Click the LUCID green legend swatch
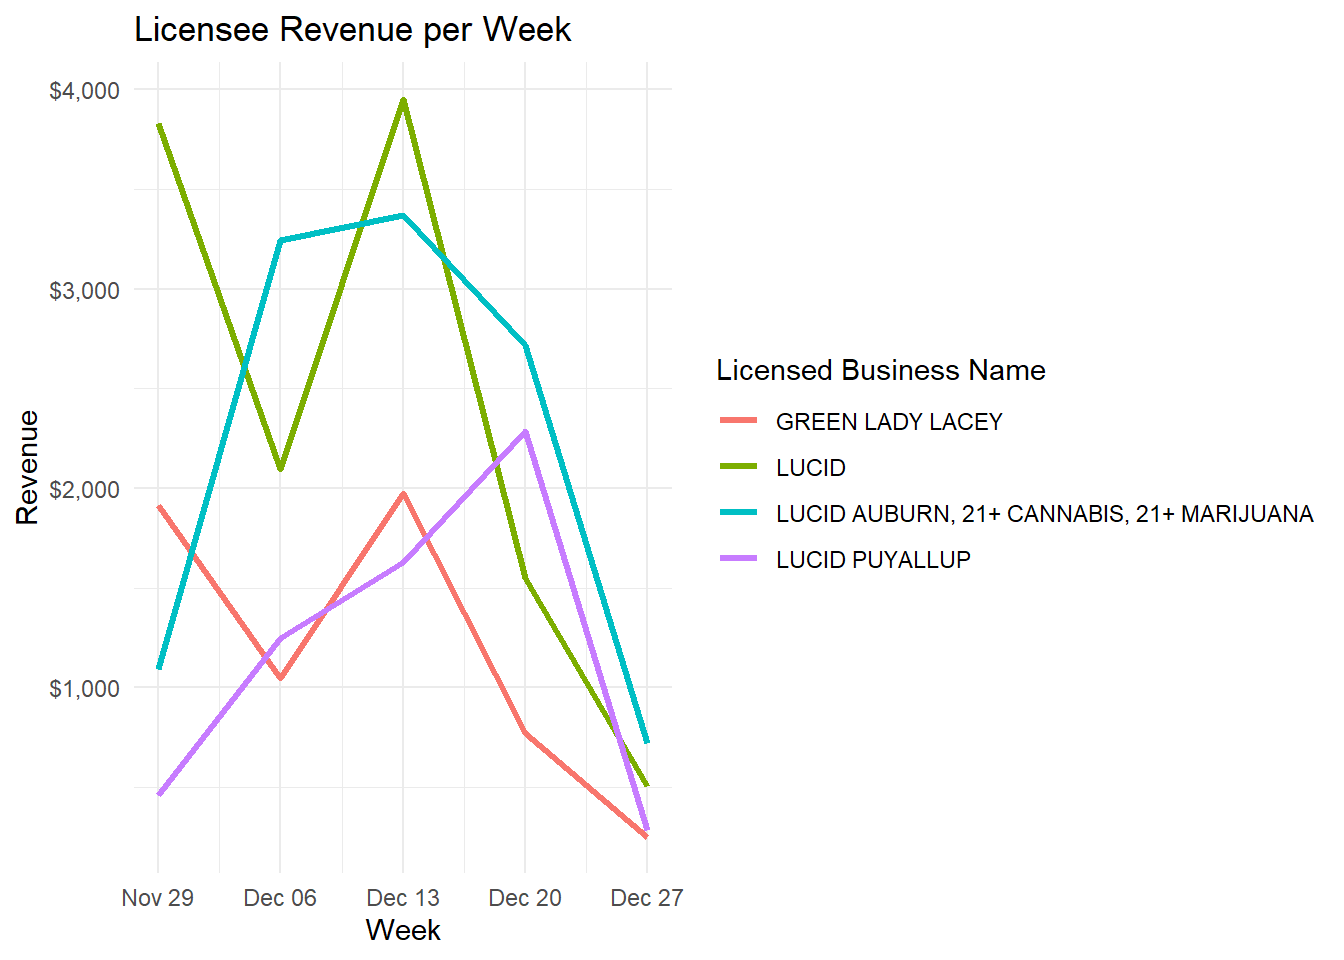Viewport: 1344px width, 960px height. pos(738,467)
